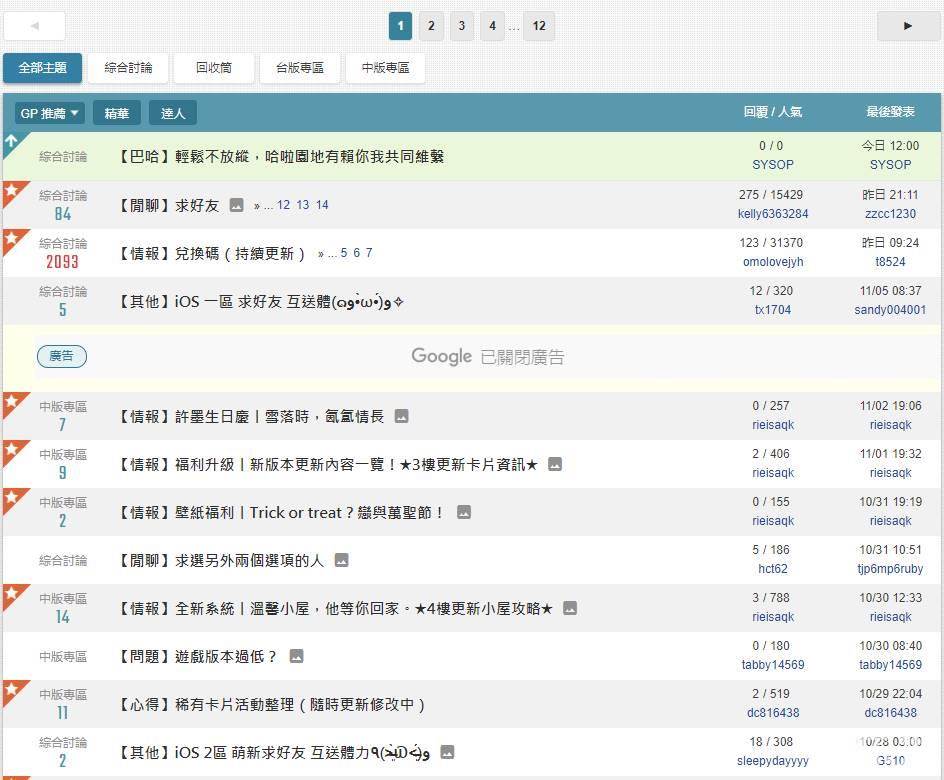Click image icon next to 求選另外兩個選項的人
Image resolution: width=944 pixels, height=780 pixels.
[341, 560]
